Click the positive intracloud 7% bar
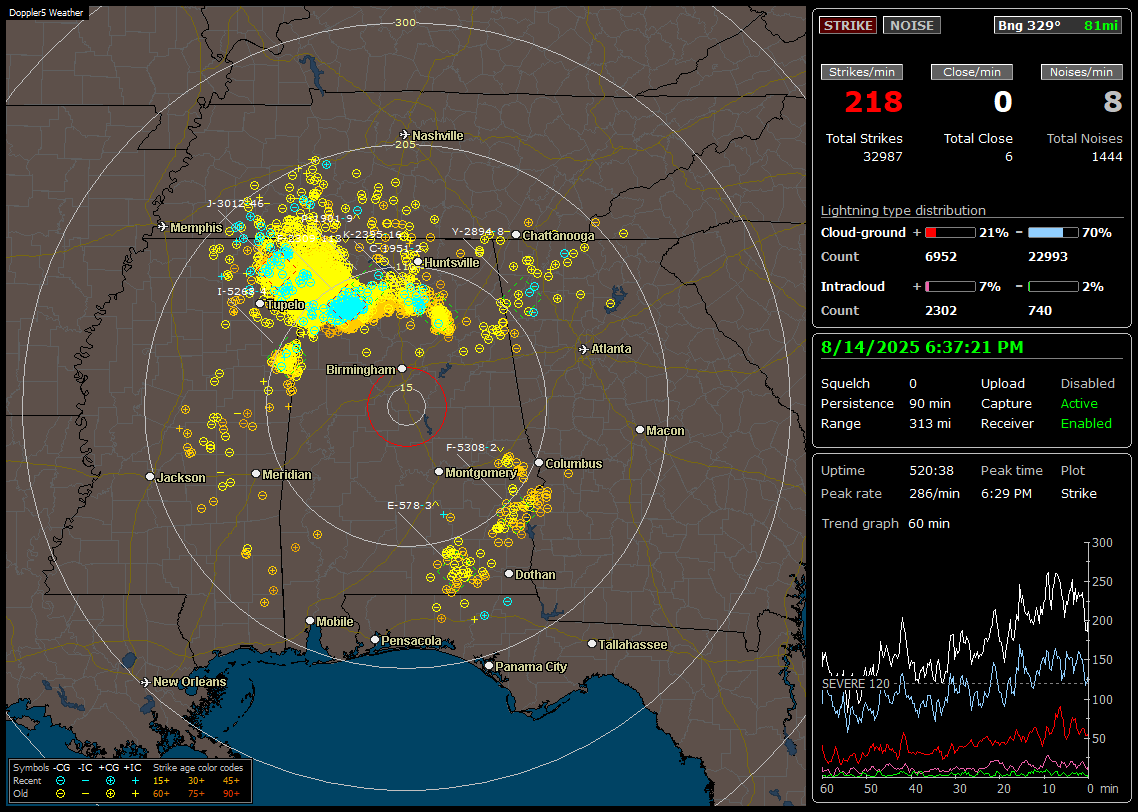The height and width of the screenshot is (812, 1138). [950, 287]
